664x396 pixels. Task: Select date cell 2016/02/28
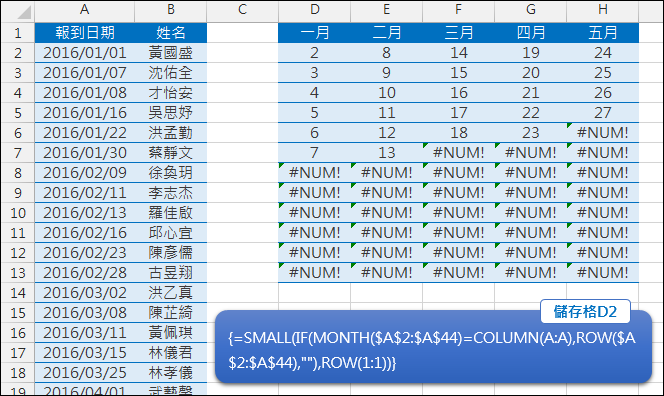point(85,273)
